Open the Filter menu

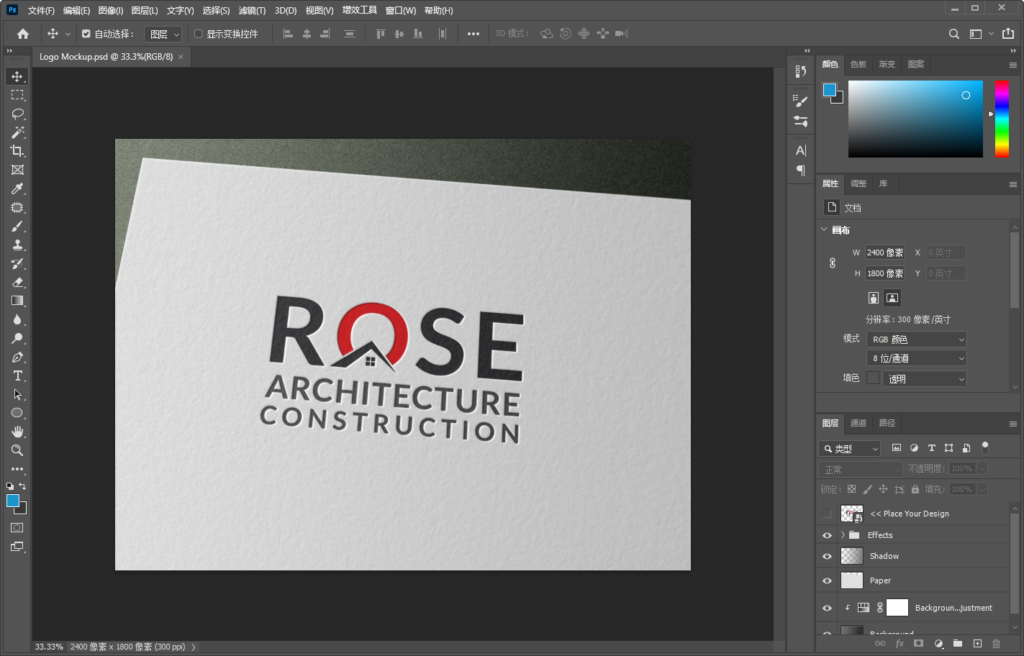tap(252, 10)
